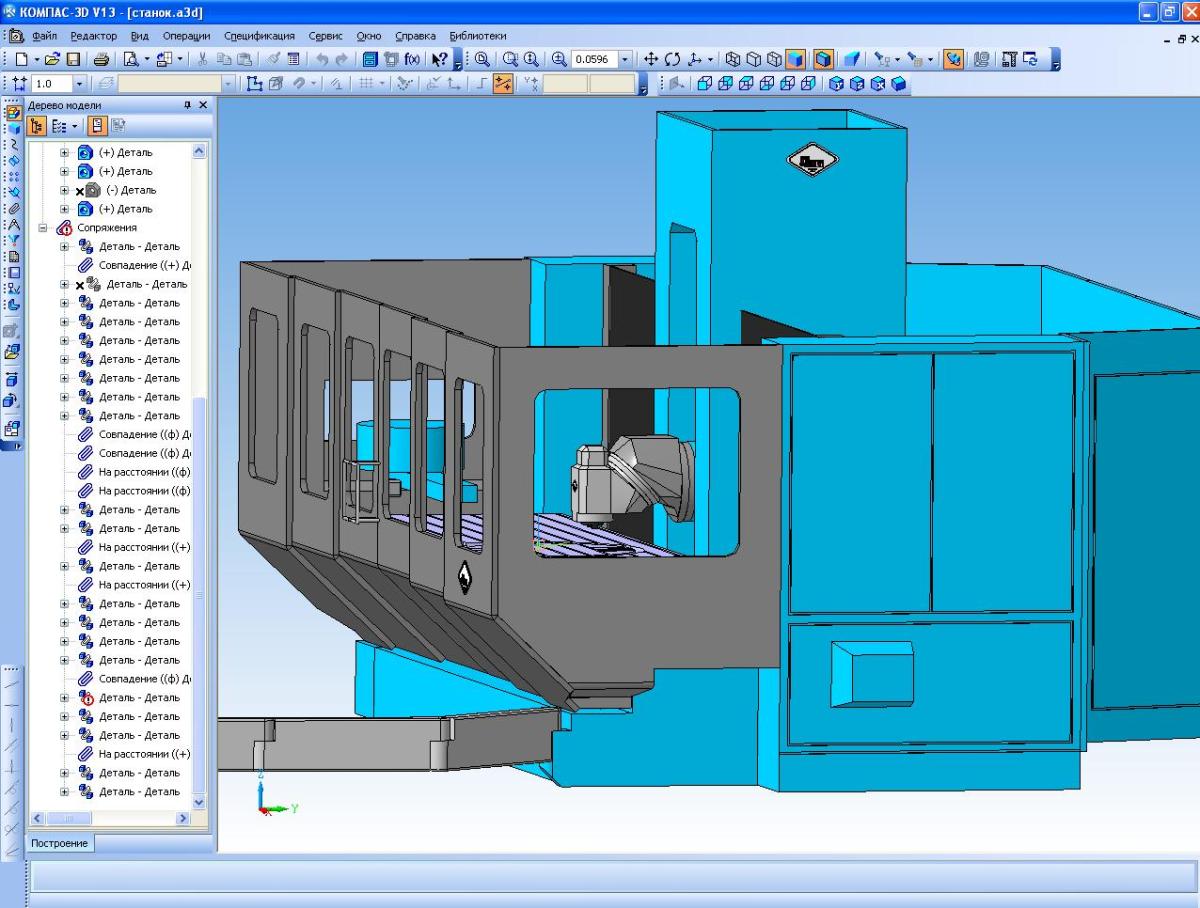Select the Rotate view tool
Viewport: 1200px width, 908px height.
pos(672,60)
